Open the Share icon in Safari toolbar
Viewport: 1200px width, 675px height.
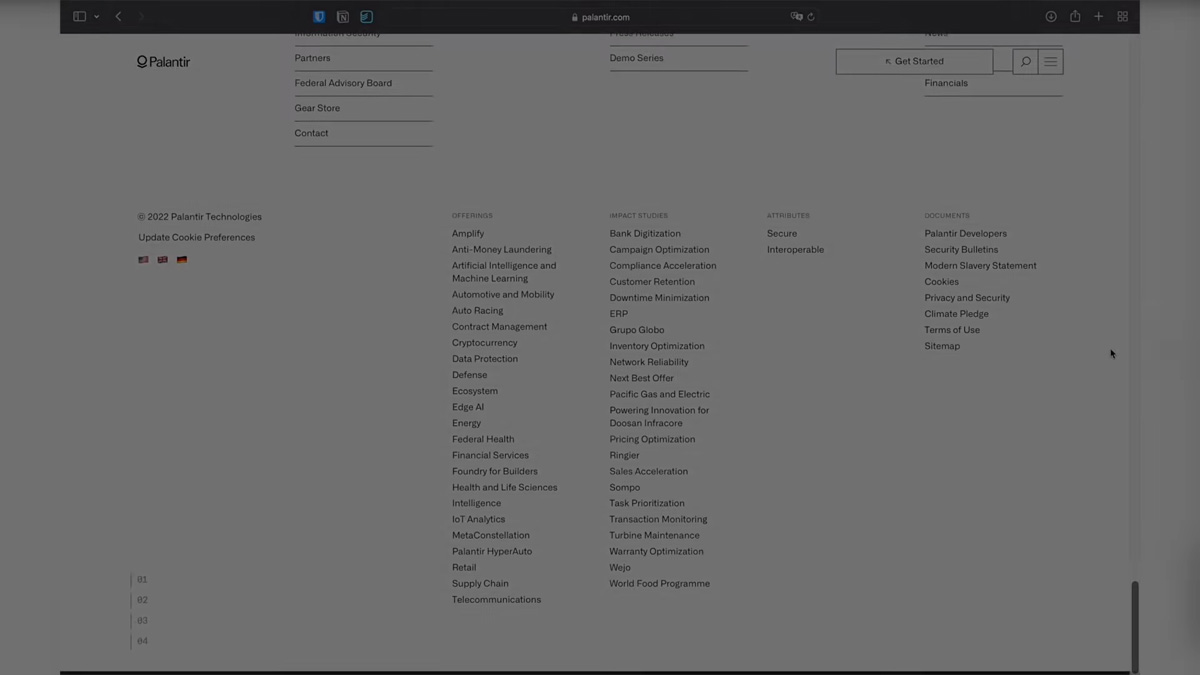[1075, 16]
